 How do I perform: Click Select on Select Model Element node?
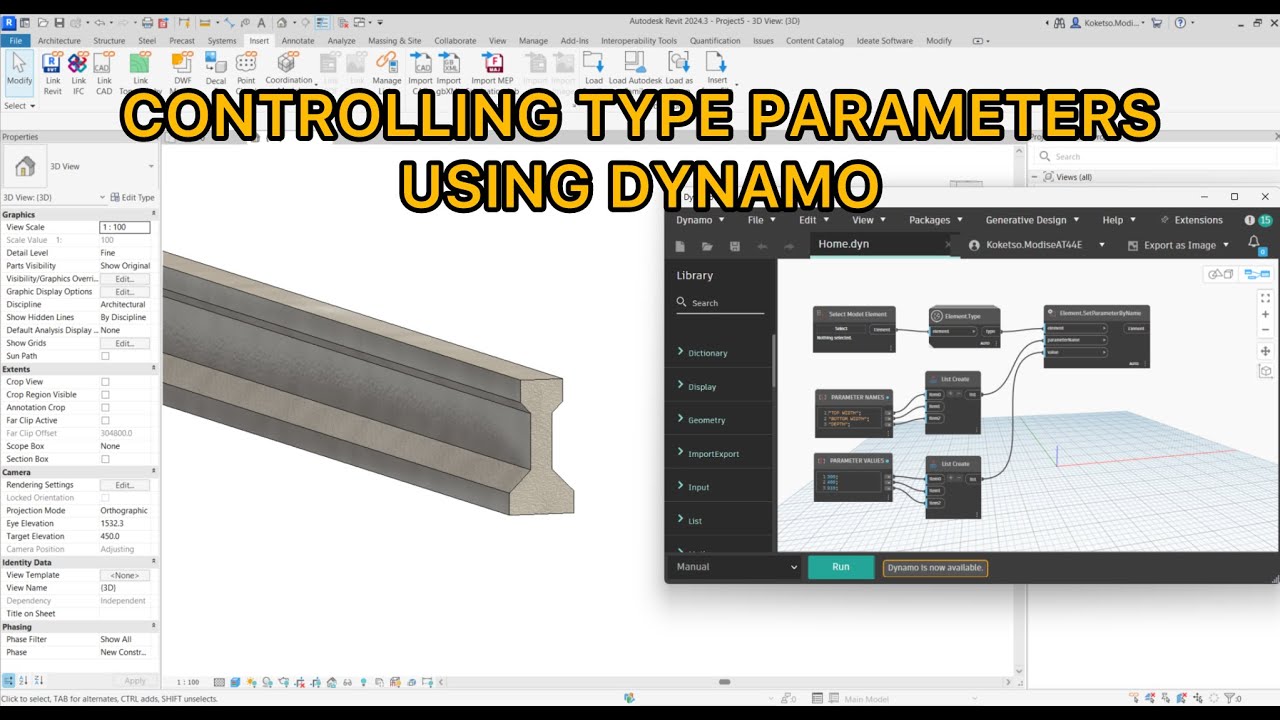point(841,328)
